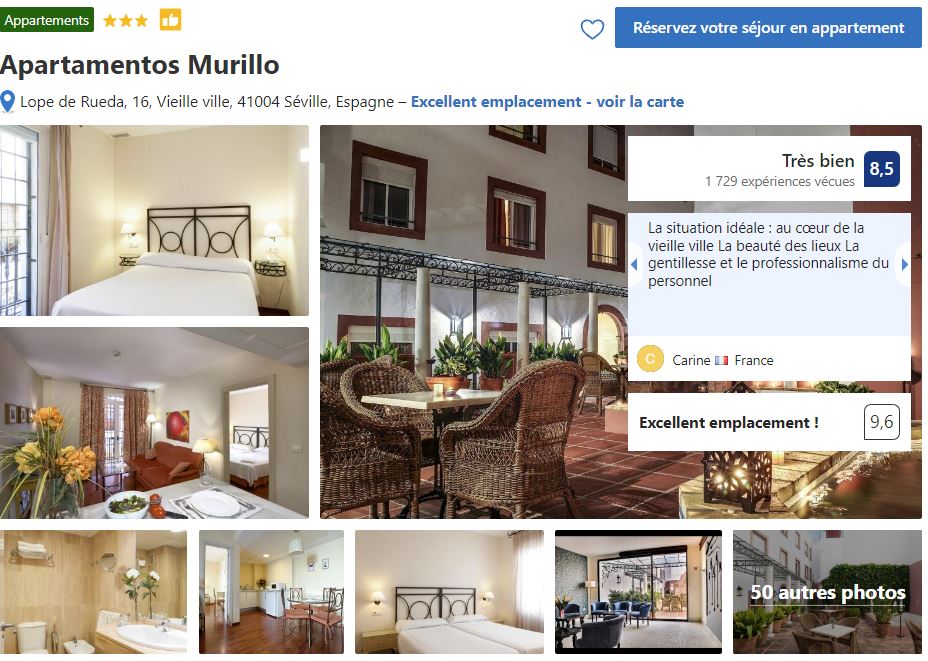Open the twin beds room thumbnail
Image resolution: width=928 pixels, height=661 pixels.
tap(449, 592)
